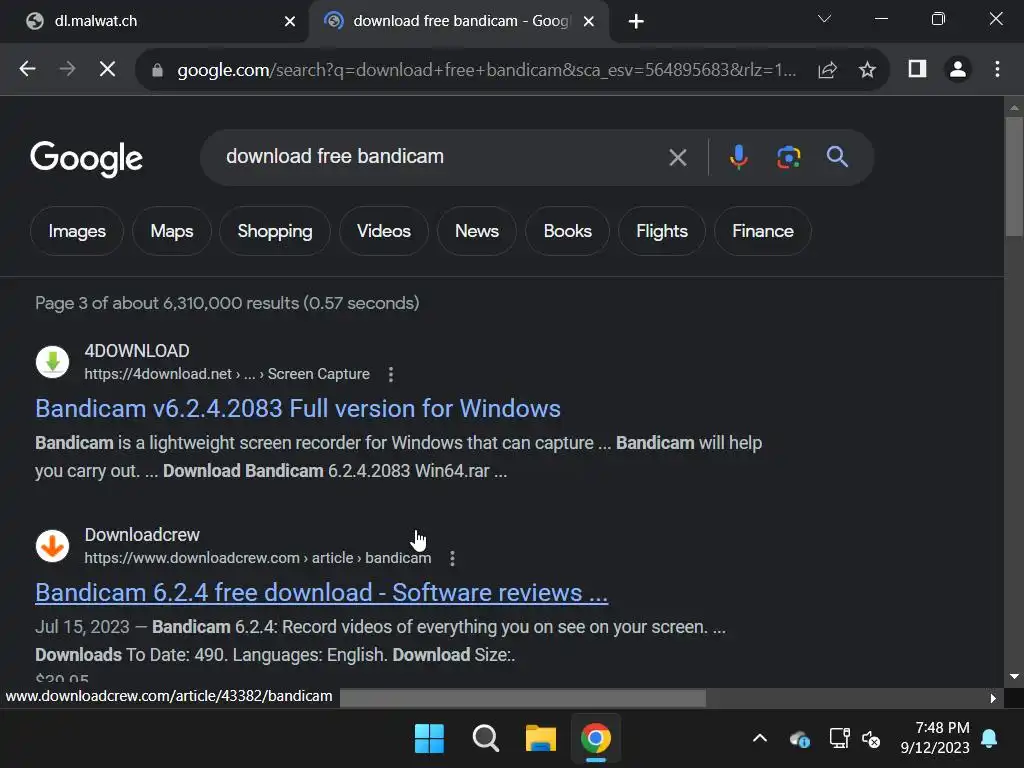The width and height of the screenshot is (1024, 768).
Task: Click Chrome icon in taskbar
Action: [x=596, y=739]
